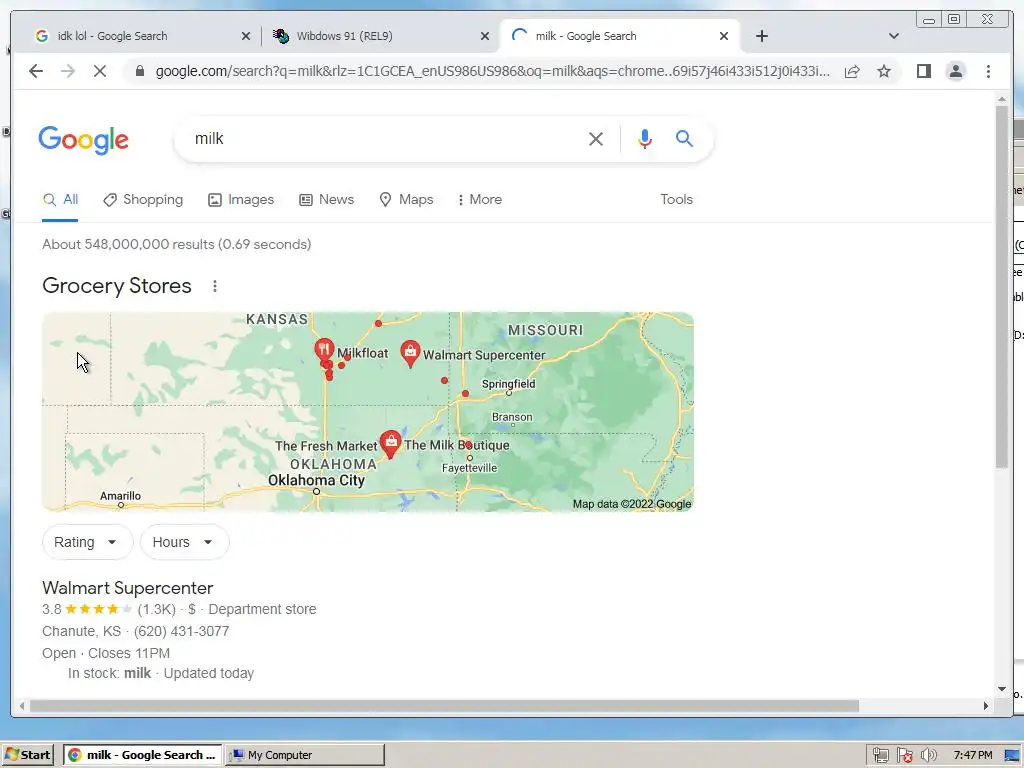Image resolution: width=1024 pixels, height=768 pixels.
Task: Share this page via the share icon
Action: (852, 71)
